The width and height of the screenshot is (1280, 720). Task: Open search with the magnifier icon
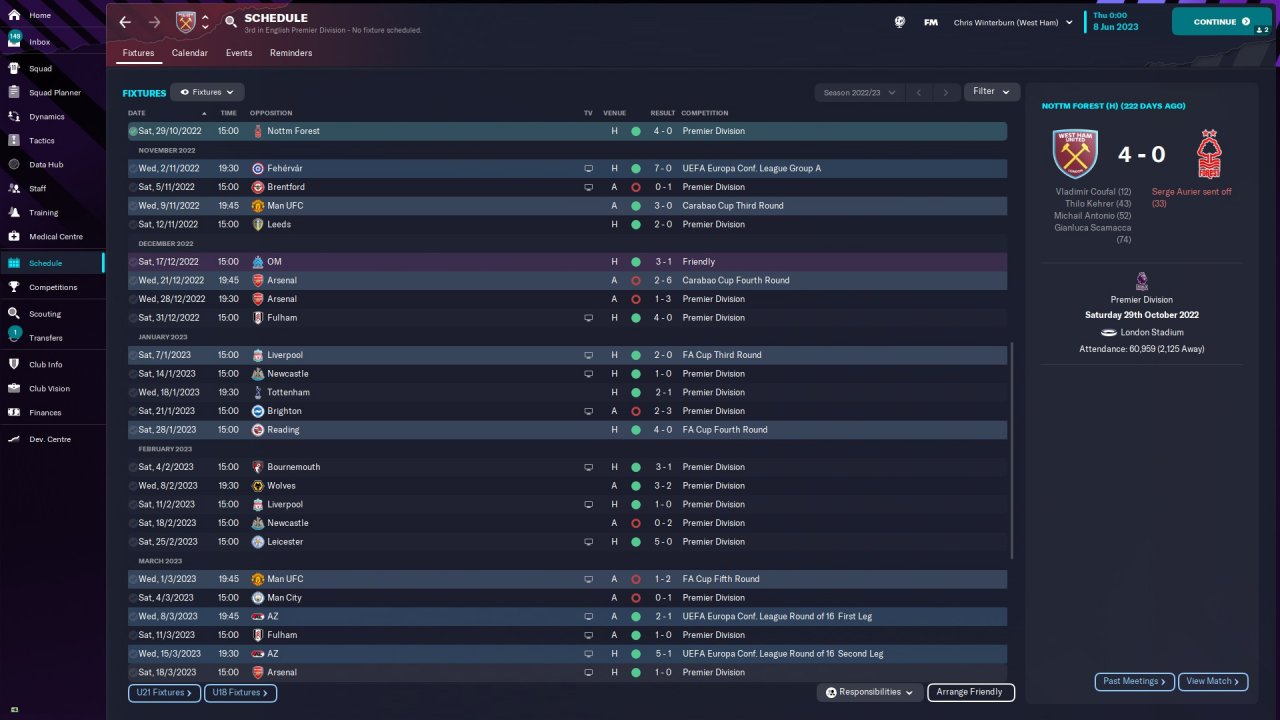click(230, 22)
